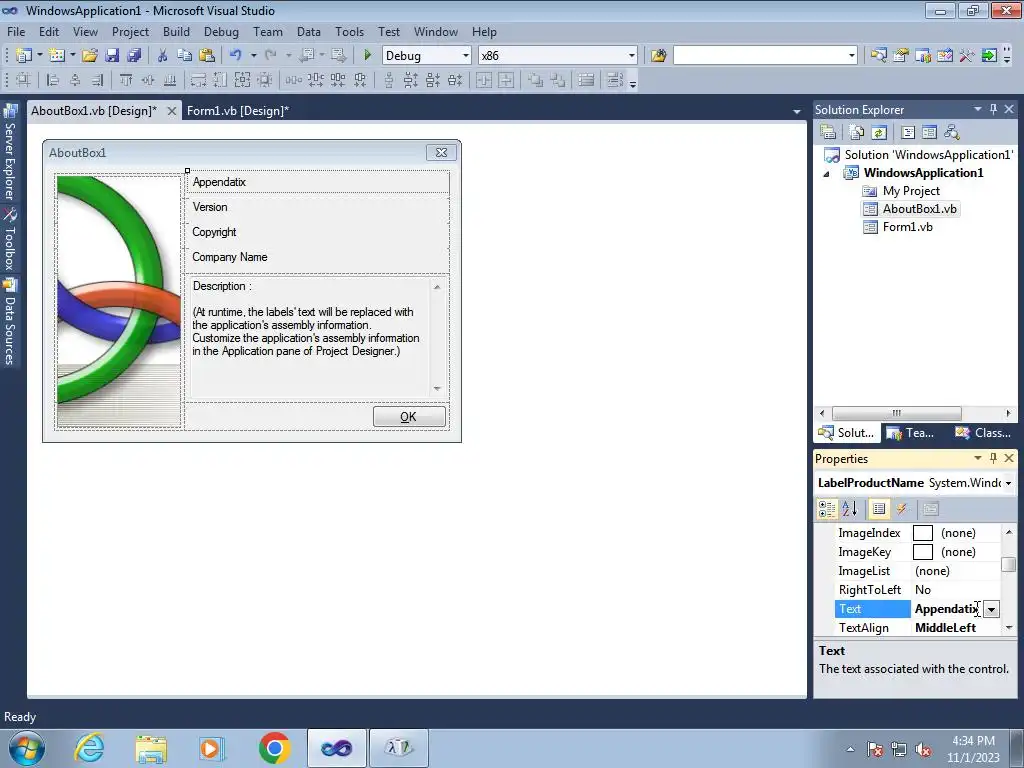The width and height of the screenshot is (1024, 768).
Task: Sort properties alphabetically with A-Z icon
Action: [850, 509]
